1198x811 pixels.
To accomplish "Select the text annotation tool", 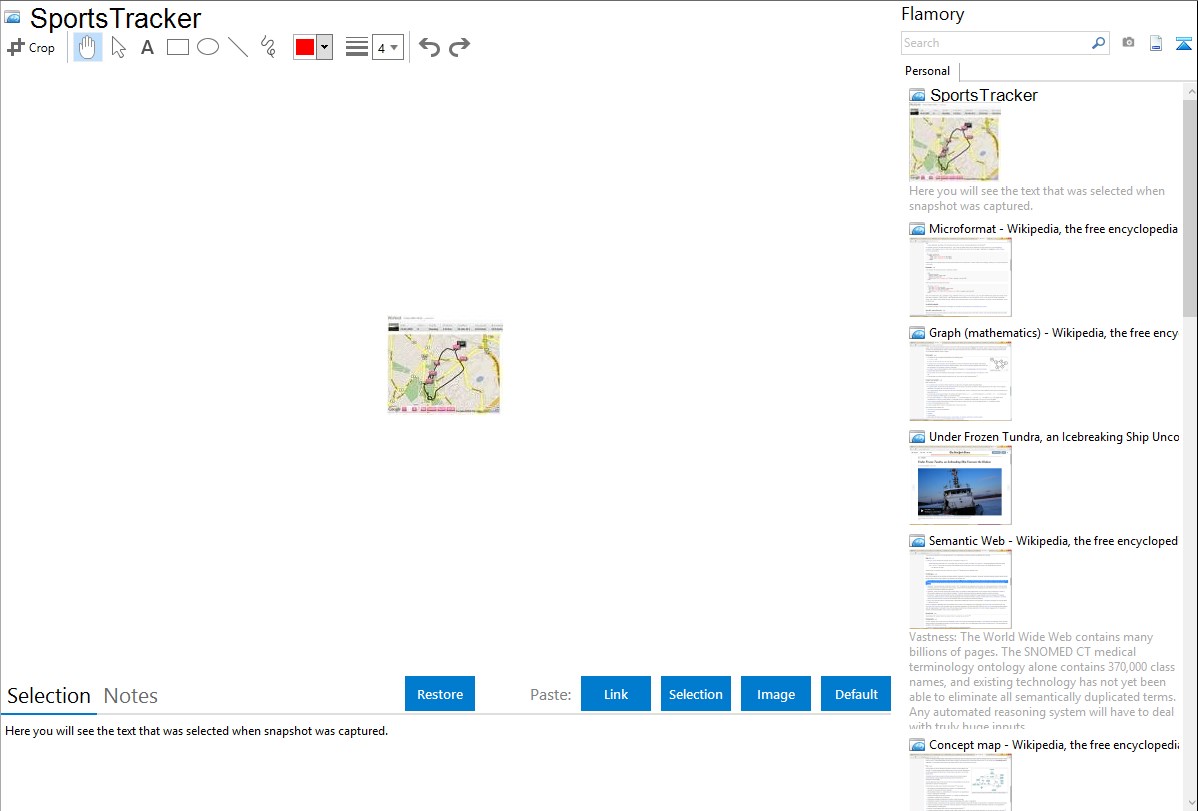I will tap(147, 47).
